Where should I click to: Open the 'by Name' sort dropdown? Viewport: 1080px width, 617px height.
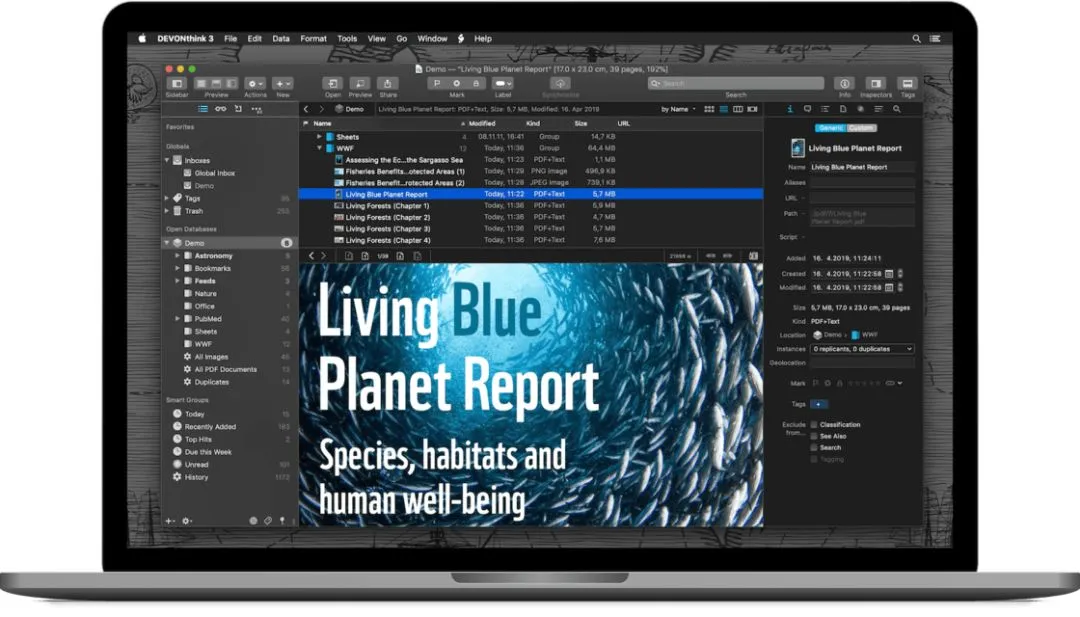(x=678, y=109)
